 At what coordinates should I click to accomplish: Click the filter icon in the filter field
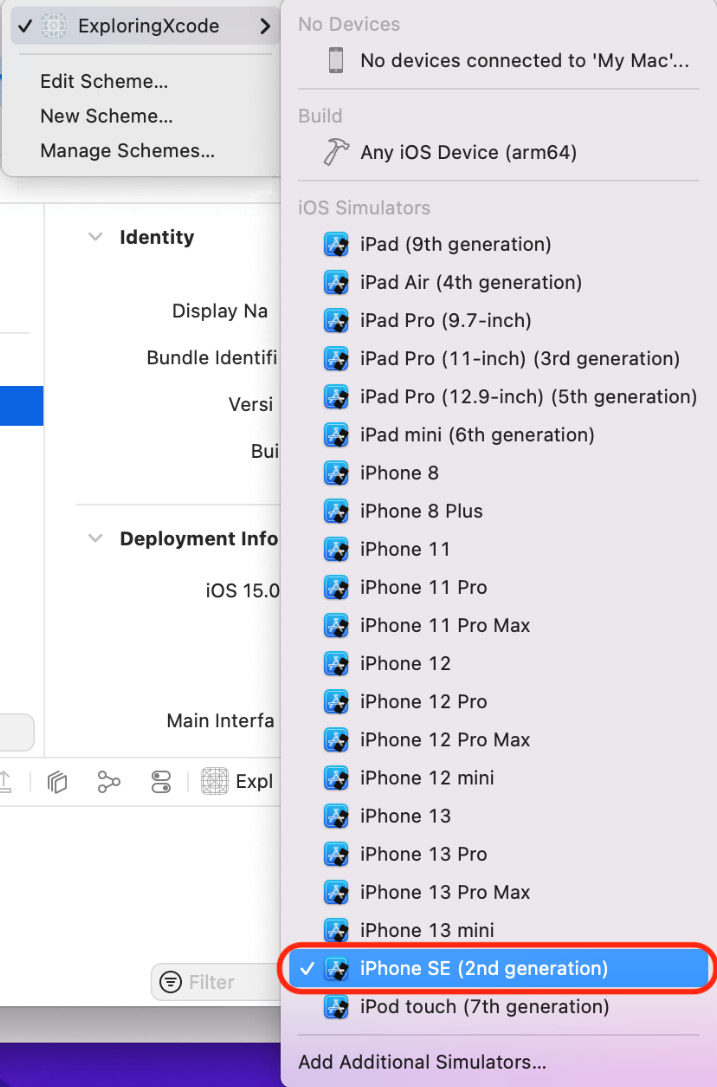click(171, 982)
